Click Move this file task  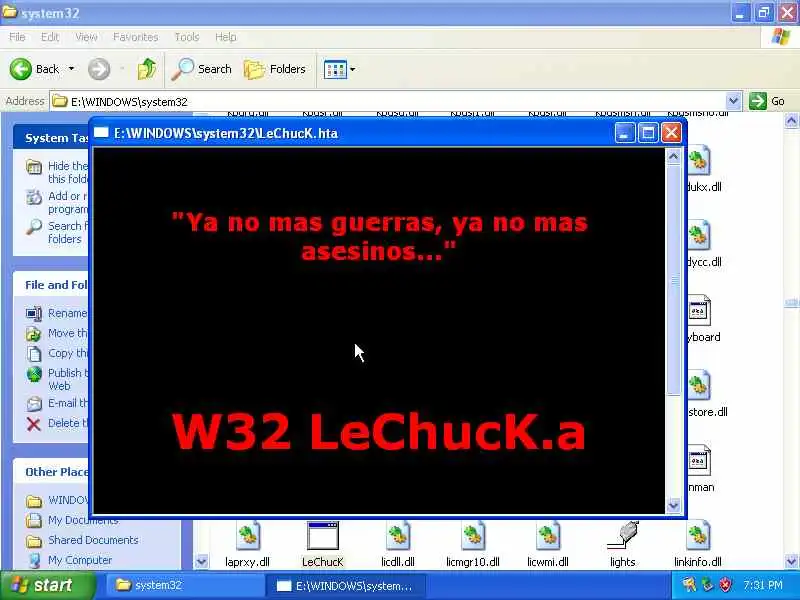point(57,333)
